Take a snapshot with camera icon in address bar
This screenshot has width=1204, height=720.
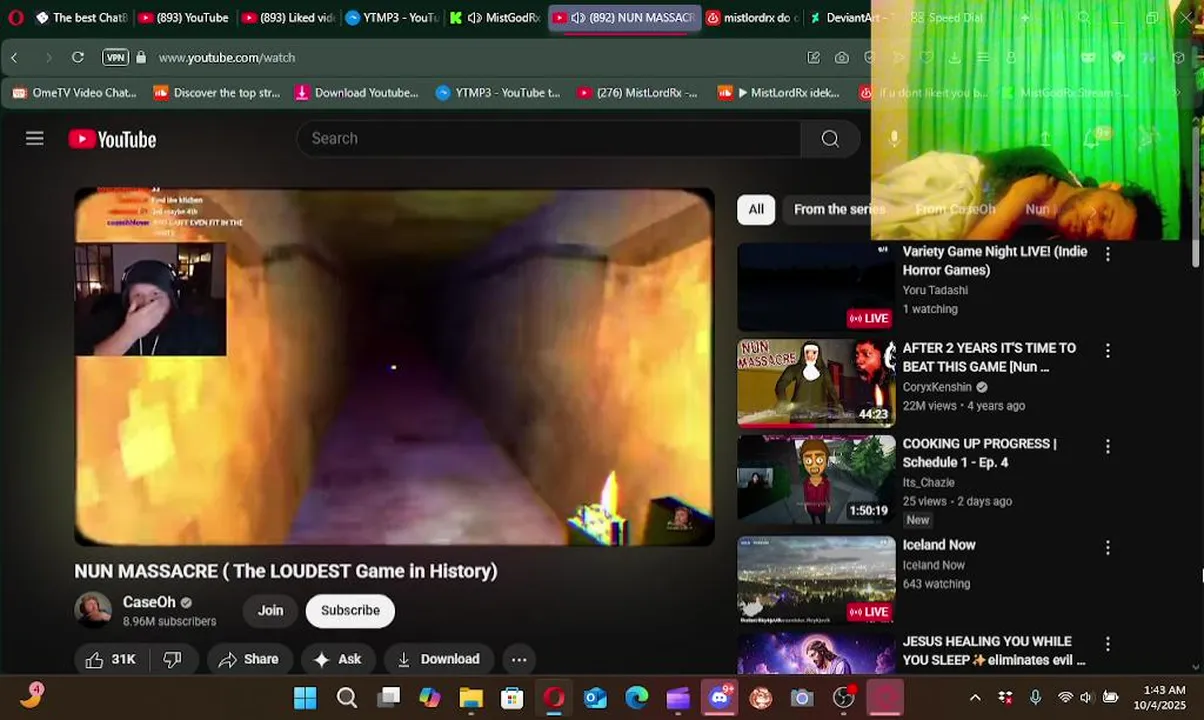pos(842,58)
